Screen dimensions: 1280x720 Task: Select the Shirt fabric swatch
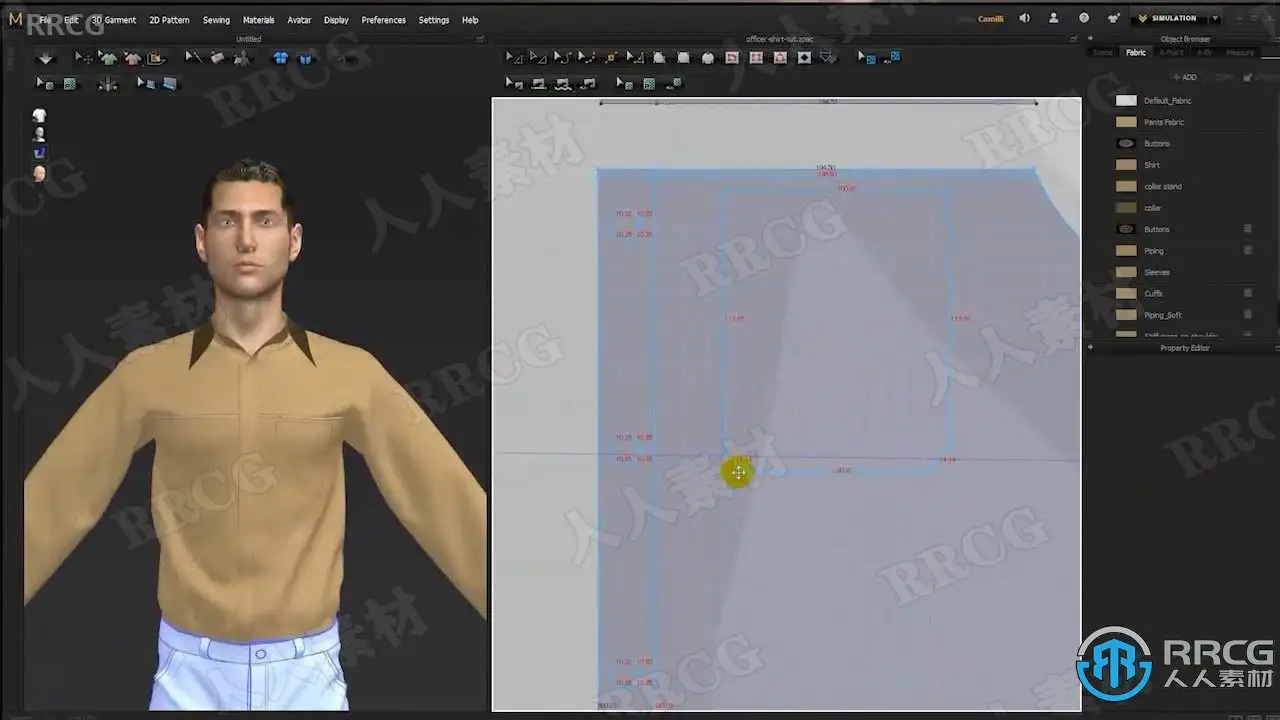1126,165
